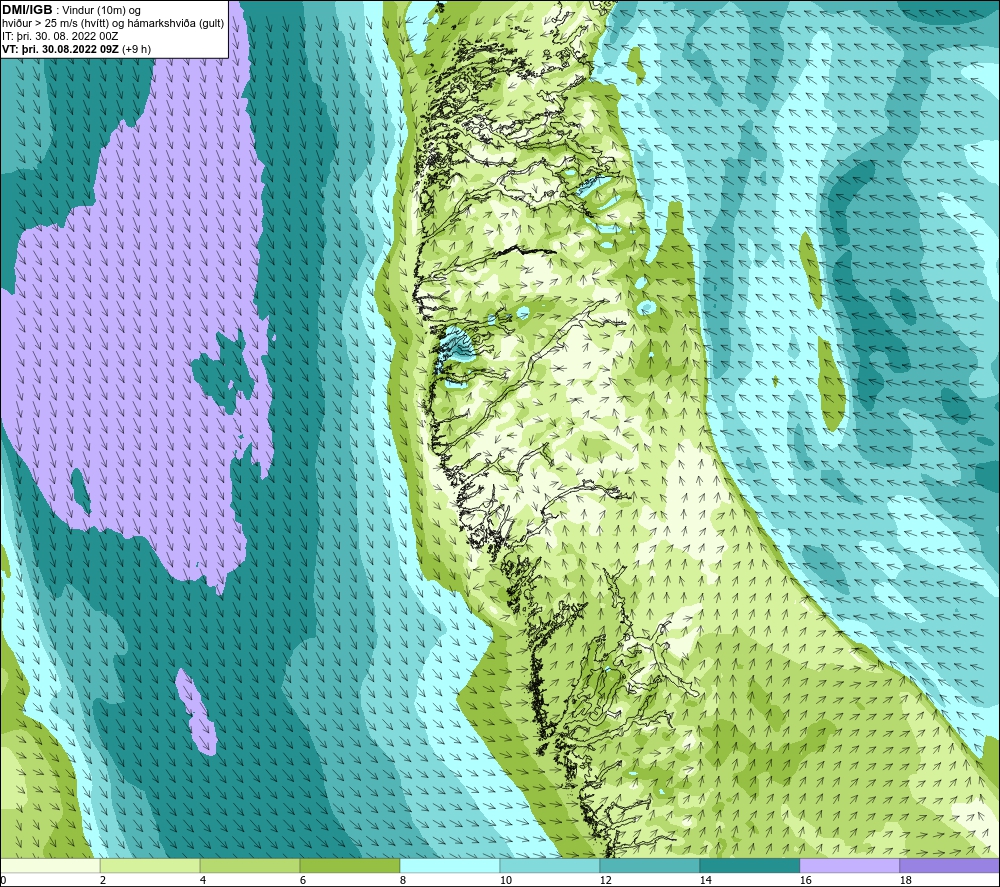Image resolution: width=1000 pixels, height=887 pixels.
Task: Click the 'IT: þri. 30. 08. 2022 00Z' line
Action: point(60,36)
